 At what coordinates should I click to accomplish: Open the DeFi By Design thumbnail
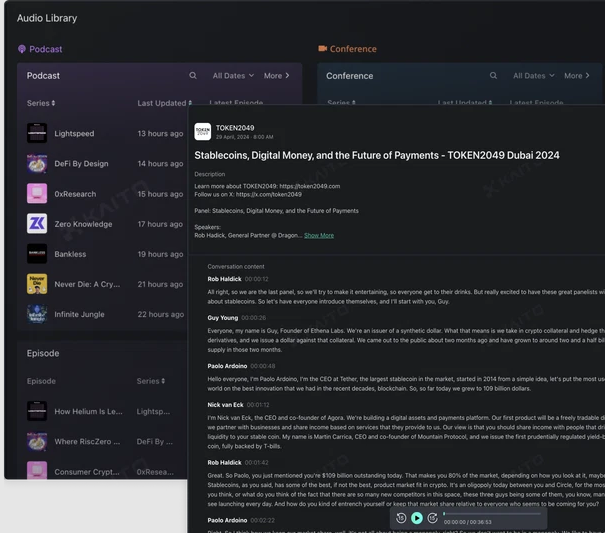37,163
